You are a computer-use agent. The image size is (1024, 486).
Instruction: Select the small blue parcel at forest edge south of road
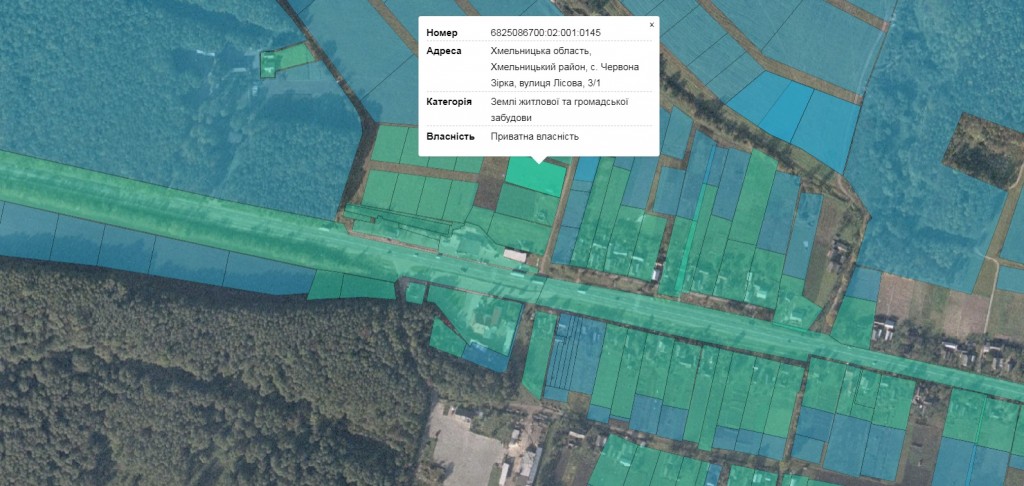click(x=486, y=357)
